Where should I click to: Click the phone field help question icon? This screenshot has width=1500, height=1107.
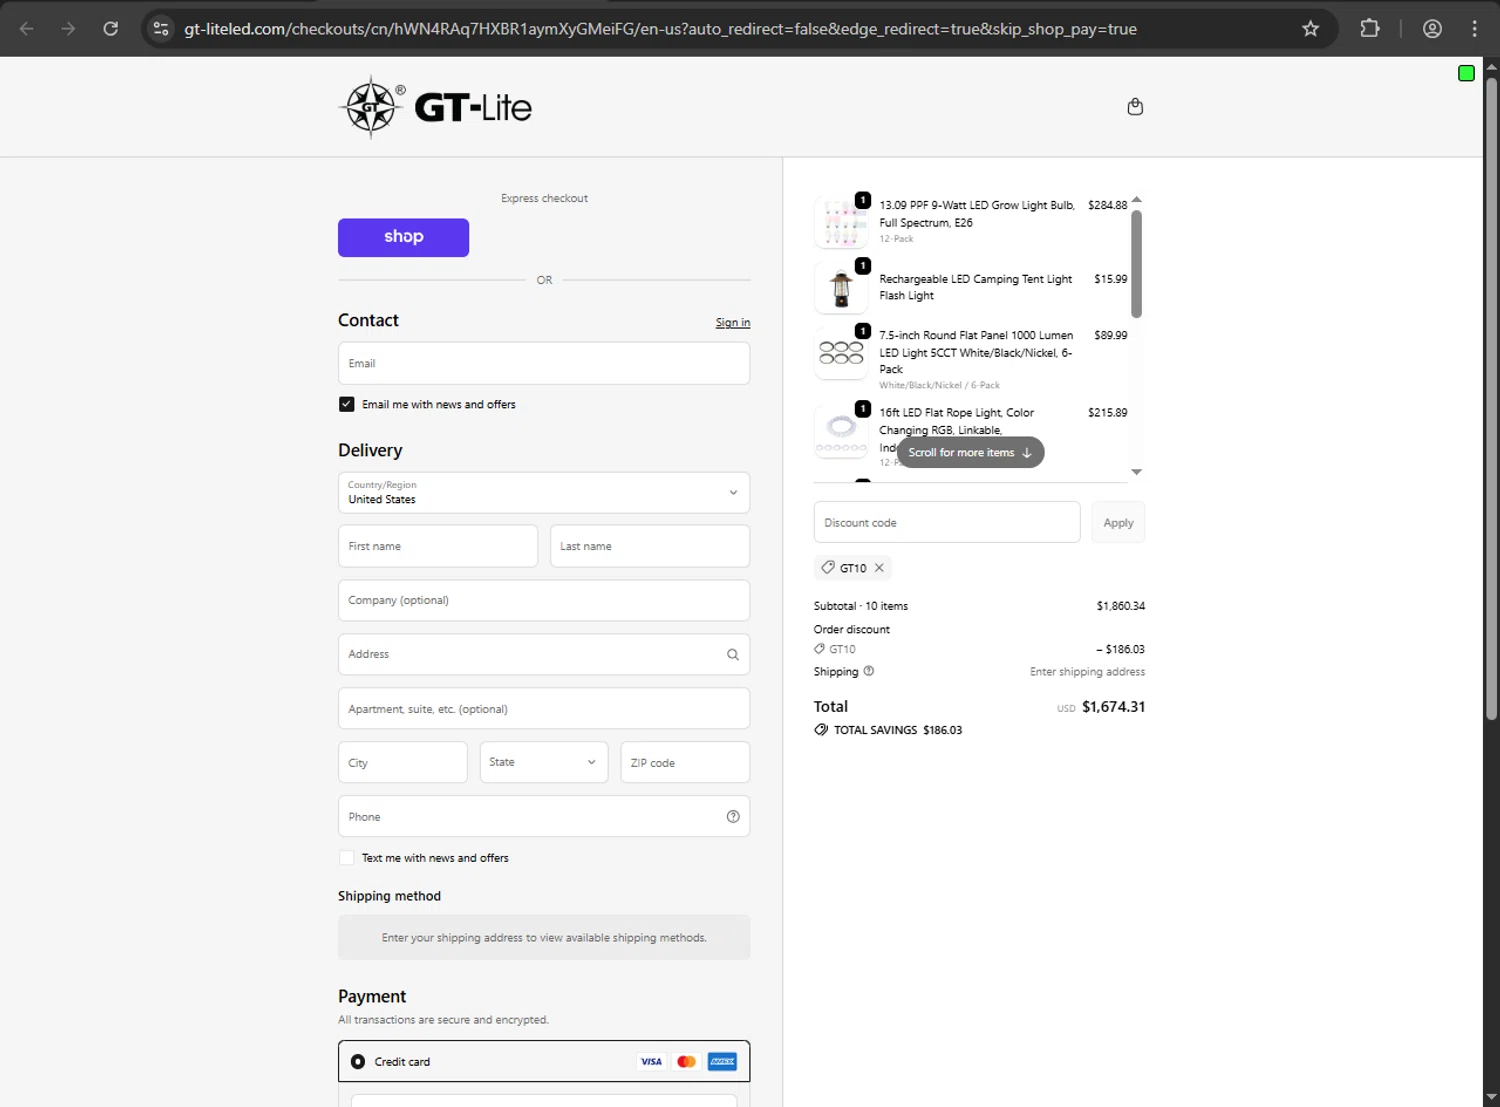pyautogui.click(x=733, y=817)
